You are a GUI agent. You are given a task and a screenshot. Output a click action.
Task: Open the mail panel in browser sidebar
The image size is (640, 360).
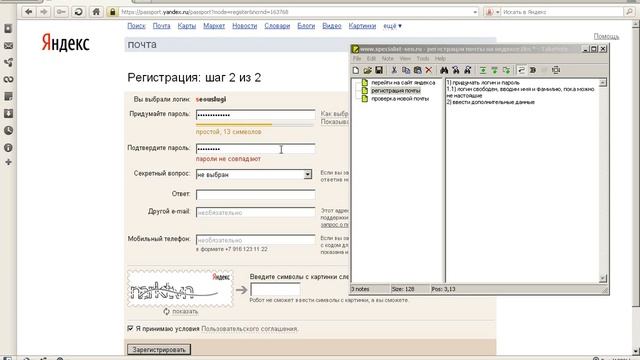click(x=8, y=46)
